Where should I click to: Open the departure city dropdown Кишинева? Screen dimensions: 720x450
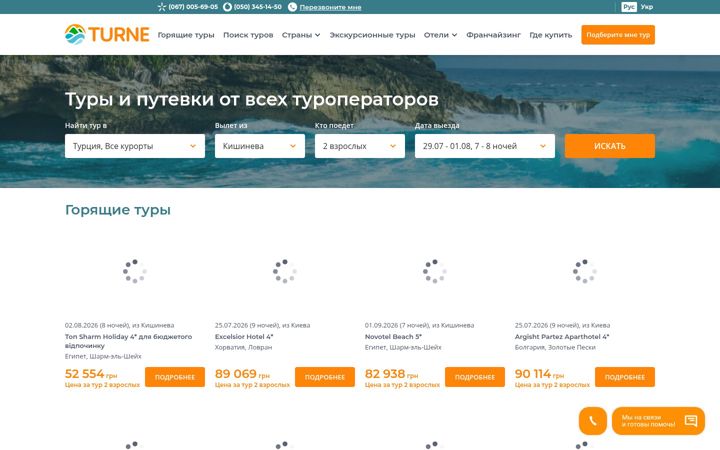(259, 146)
